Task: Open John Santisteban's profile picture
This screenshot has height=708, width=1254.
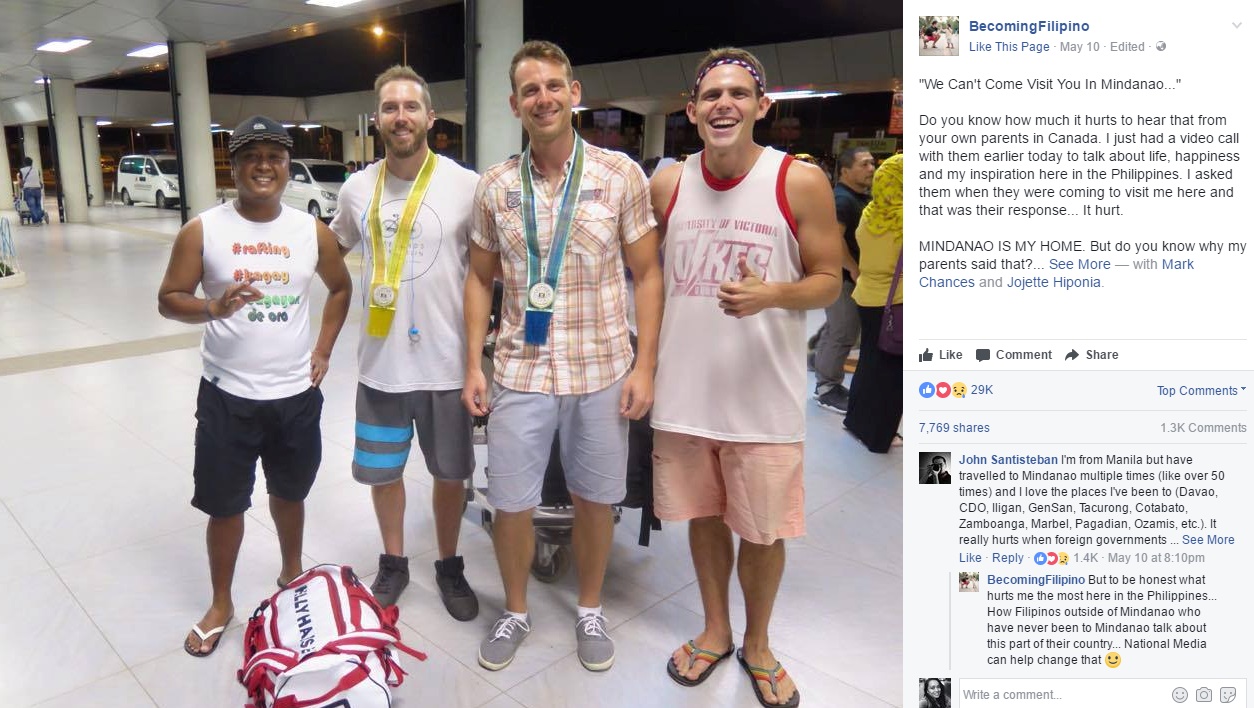Action: [x=935, y=468]
